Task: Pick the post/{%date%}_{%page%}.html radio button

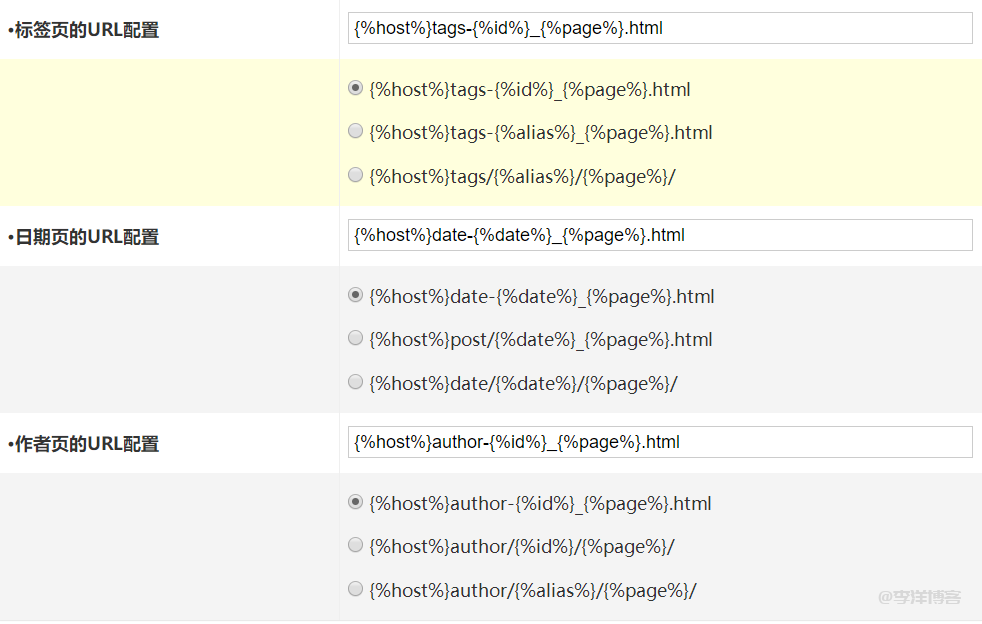Action: [355, 338]
